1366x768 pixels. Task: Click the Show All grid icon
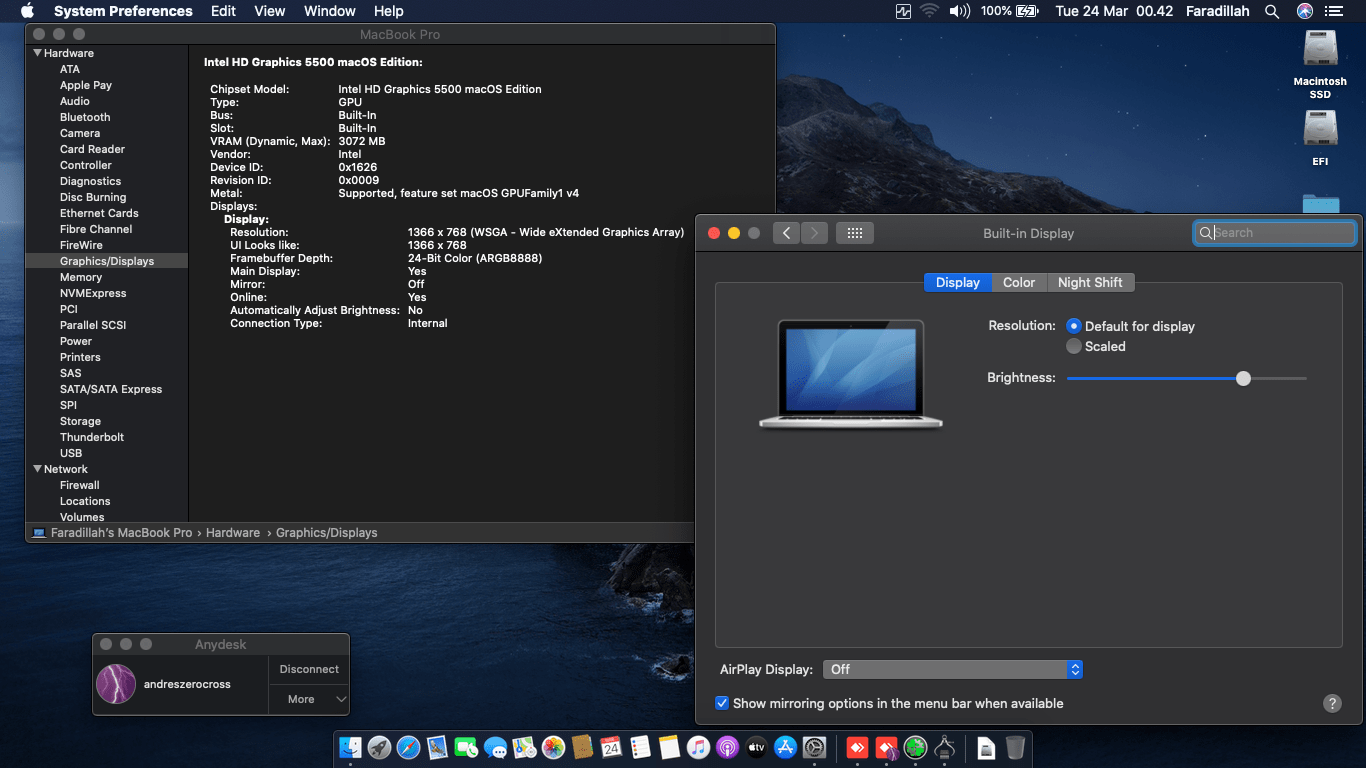854,233
